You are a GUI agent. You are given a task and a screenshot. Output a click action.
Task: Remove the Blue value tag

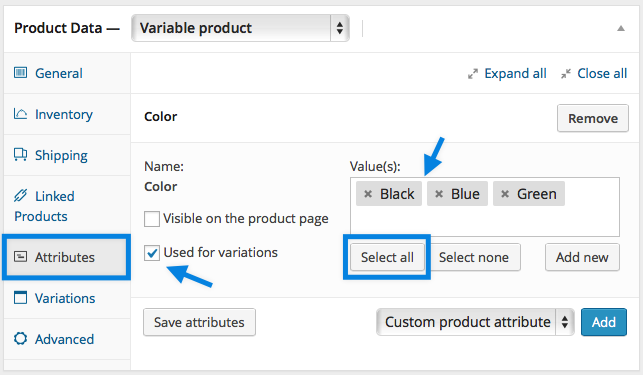[439, 194]
